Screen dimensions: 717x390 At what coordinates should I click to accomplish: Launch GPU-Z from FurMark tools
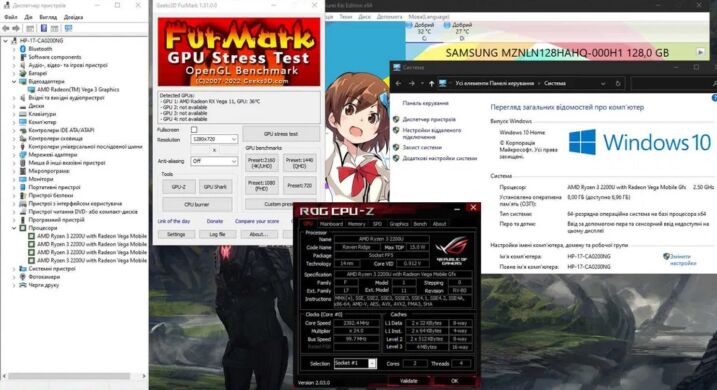179,187
